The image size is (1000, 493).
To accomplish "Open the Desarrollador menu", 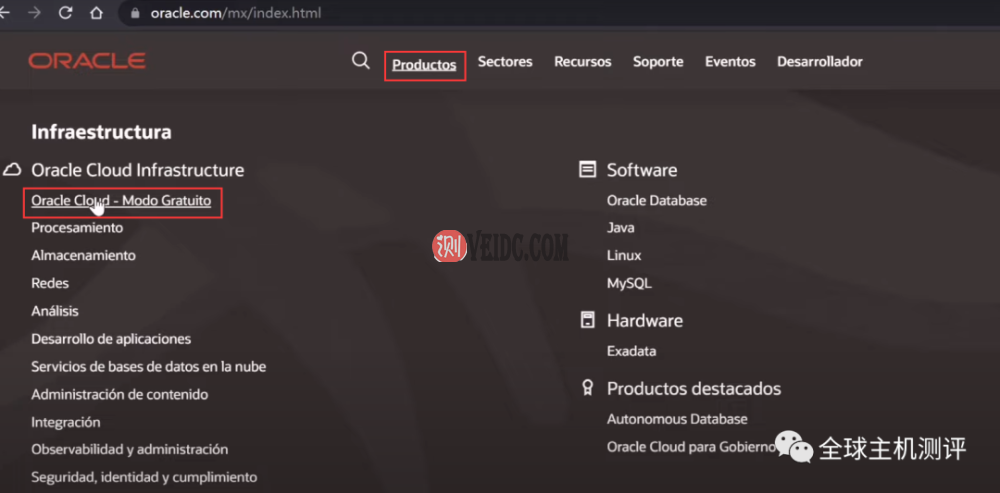I will [820, 62].
